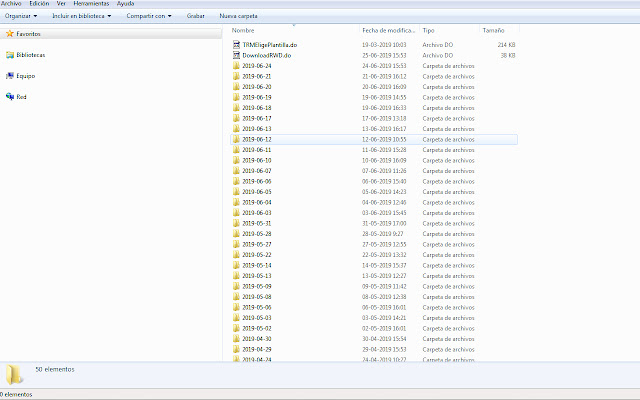Screen dimensions: 640x400
Task: Click the Bibliotecas icon in sidebar
Action: pos(9,55)
